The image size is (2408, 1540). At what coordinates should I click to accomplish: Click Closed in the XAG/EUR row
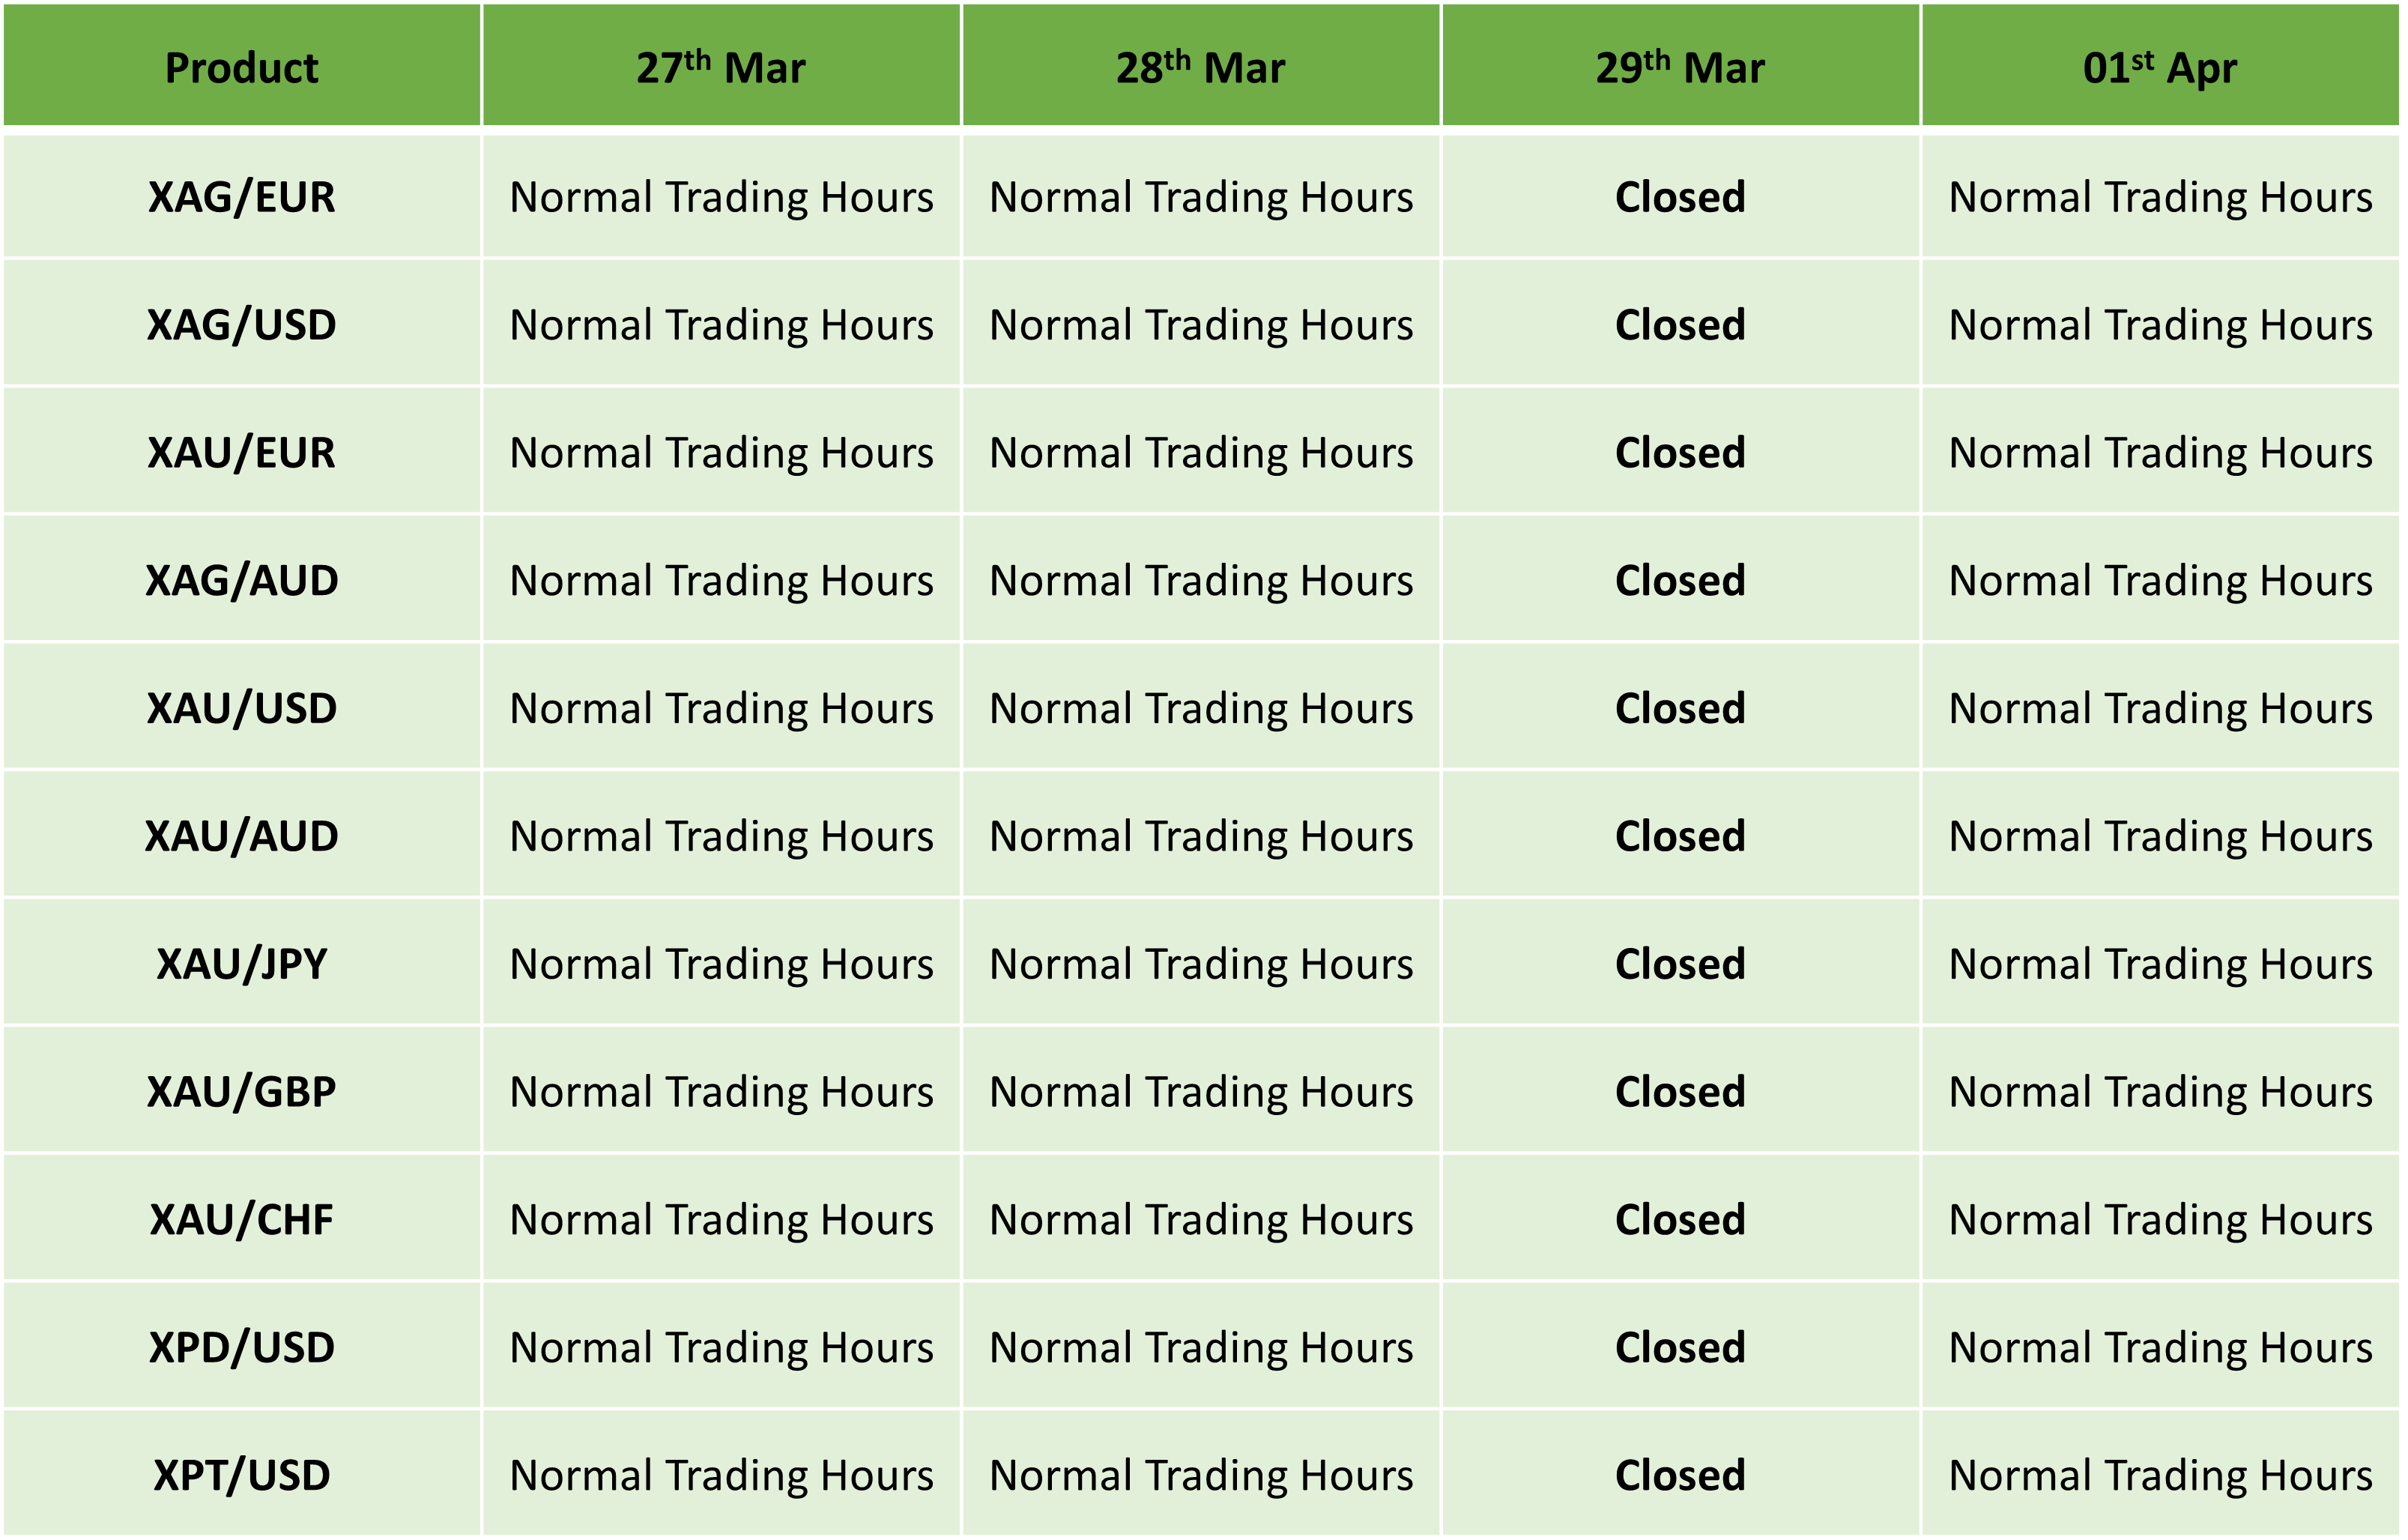tap(1681, 196)
